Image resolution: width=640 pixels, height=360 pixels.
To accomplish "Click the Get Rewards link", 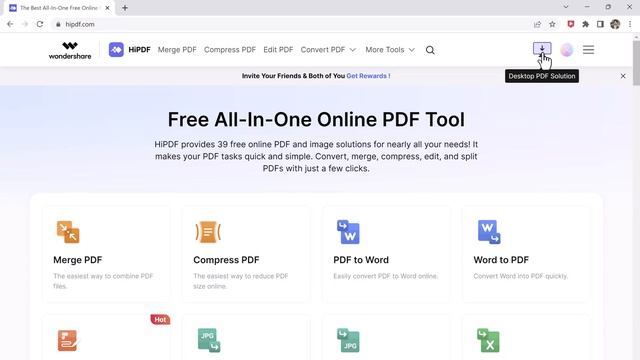I will click(x=368, y=76).
